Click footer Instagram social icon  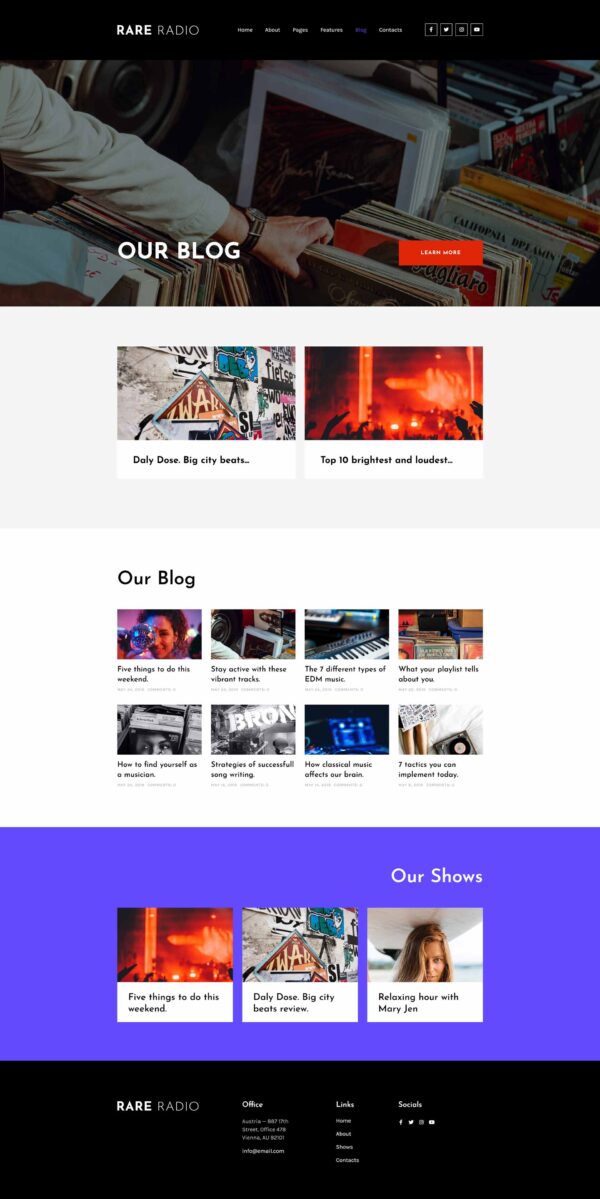[x=420, y=1123]
